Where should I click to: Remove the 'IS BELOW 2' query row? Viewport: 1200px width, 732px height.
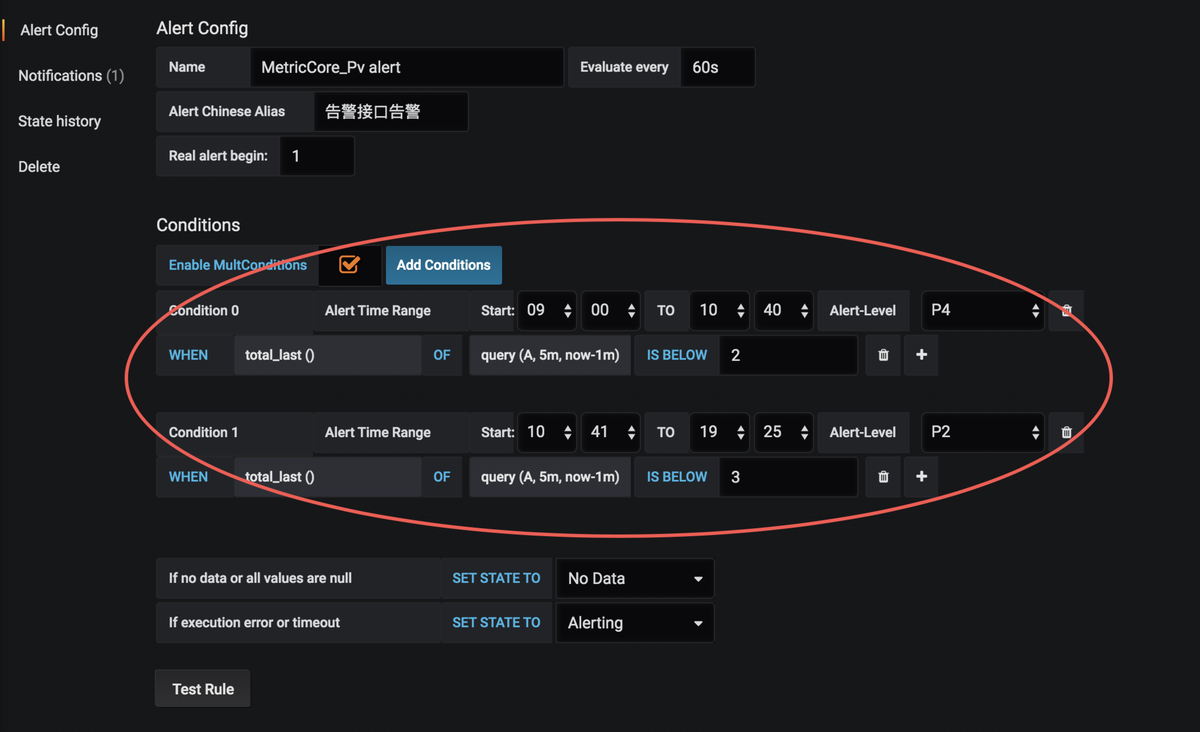click(x=883, y=355)
